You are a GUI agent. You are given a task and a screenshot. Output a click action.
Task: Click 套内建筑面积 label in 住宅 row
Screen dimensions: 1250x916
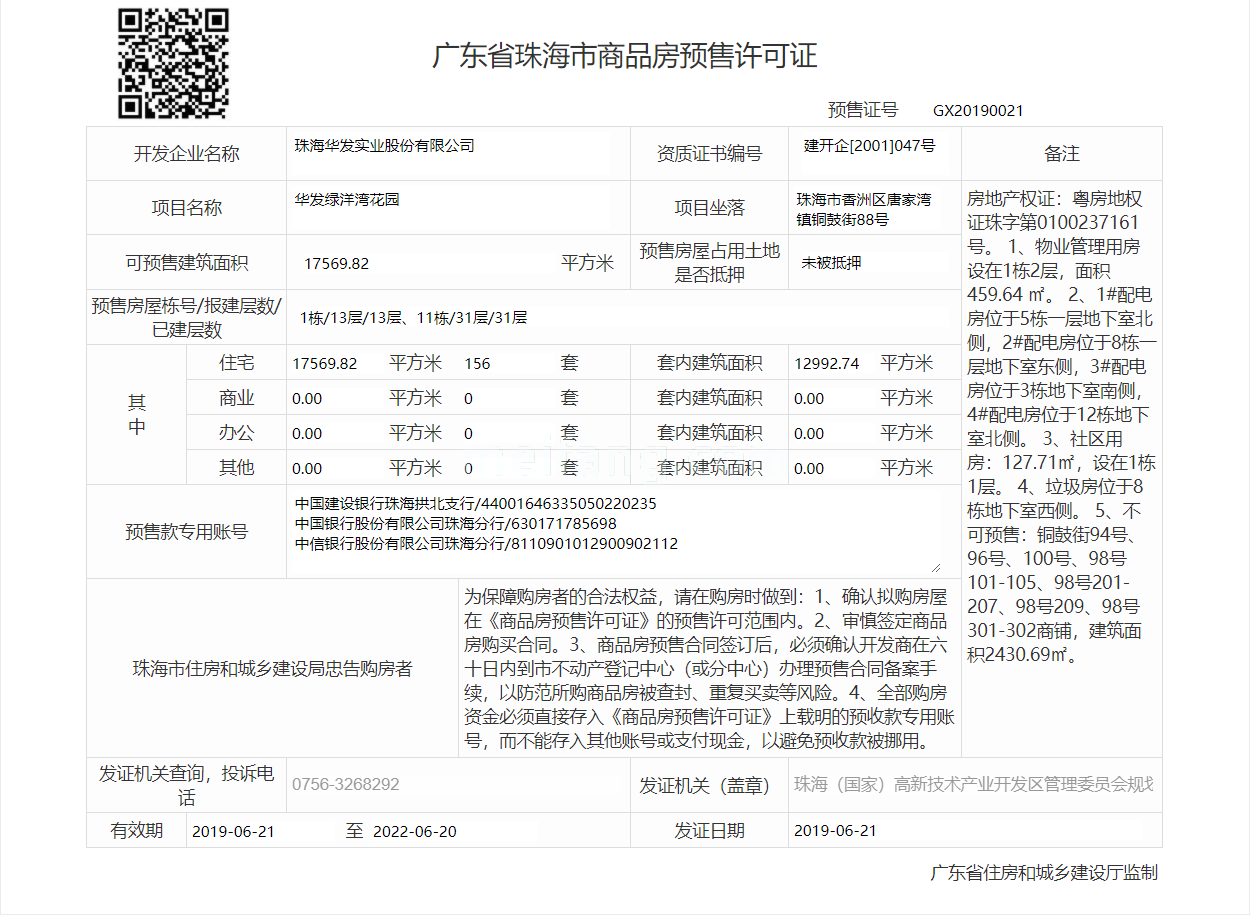pos(709,363)
